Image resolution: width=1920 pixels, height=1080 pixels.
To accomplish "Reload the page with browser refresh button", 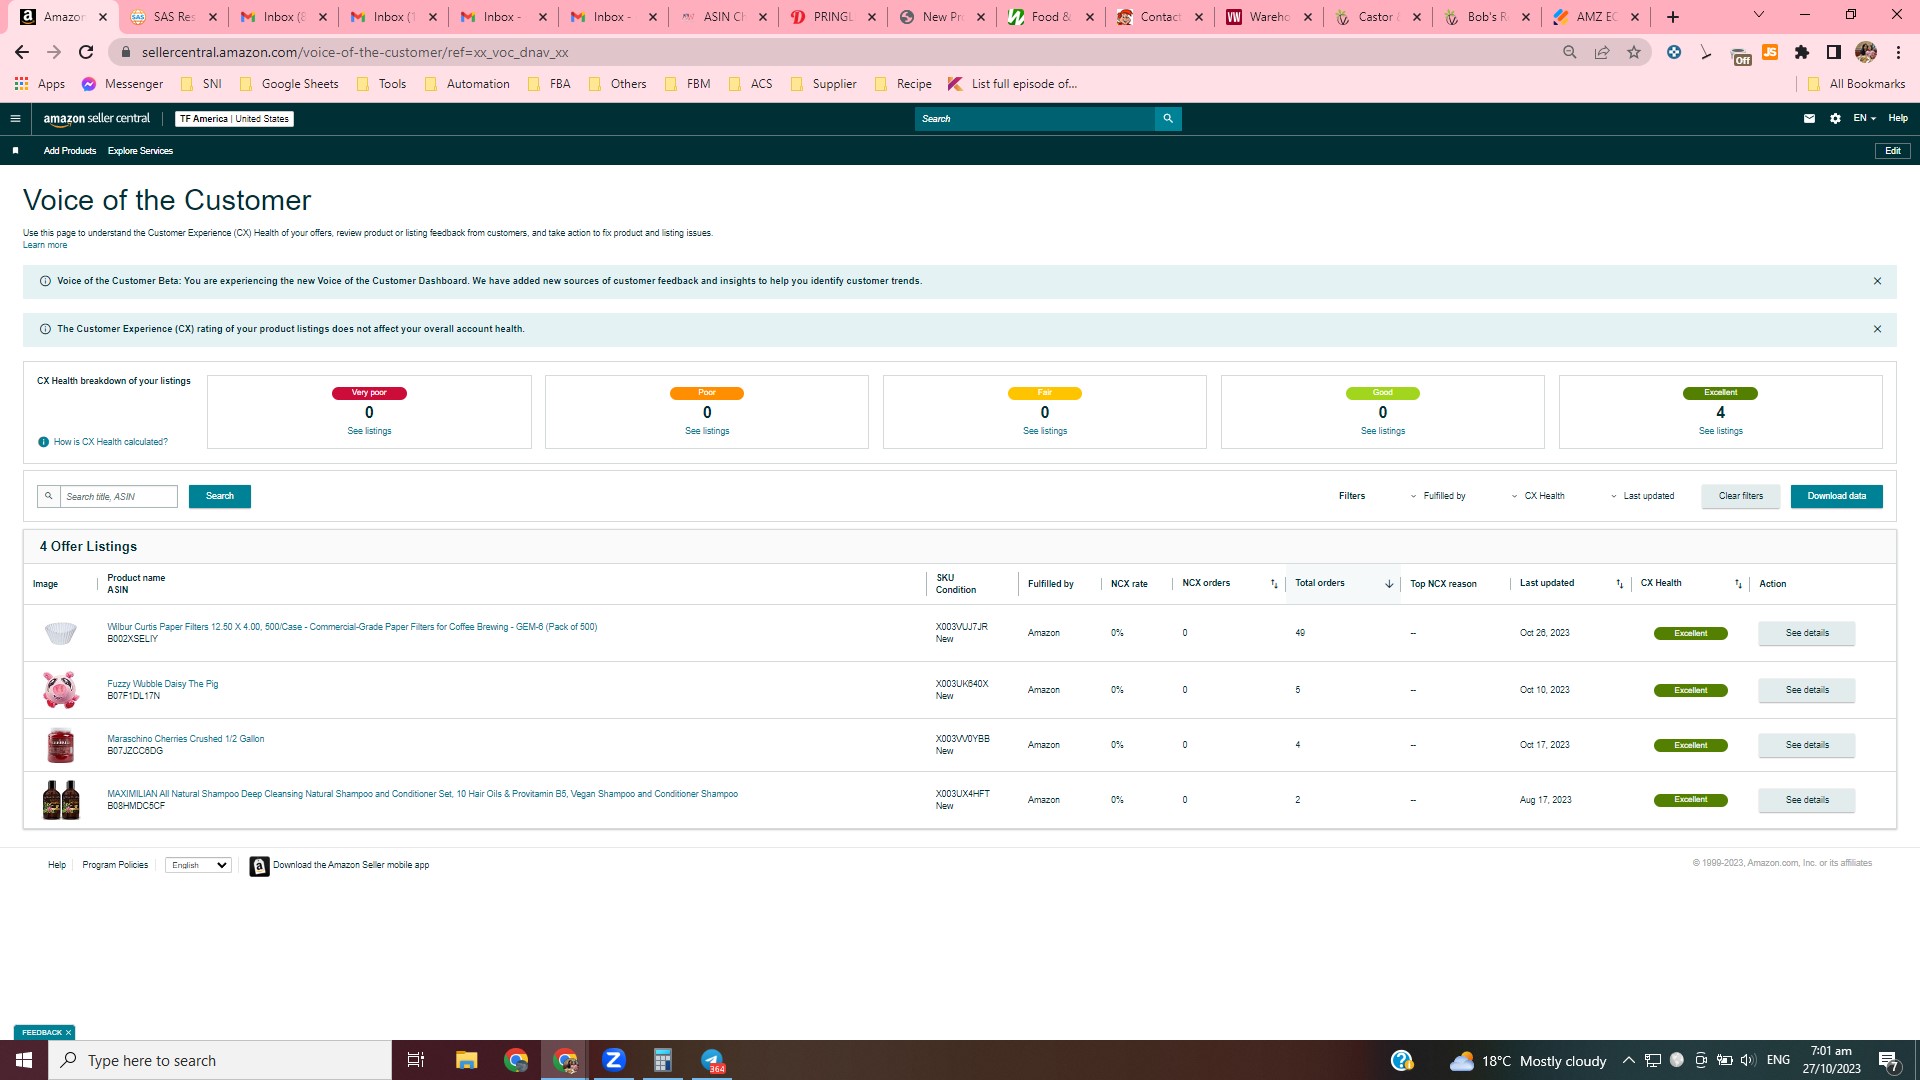I will (86, 52).
